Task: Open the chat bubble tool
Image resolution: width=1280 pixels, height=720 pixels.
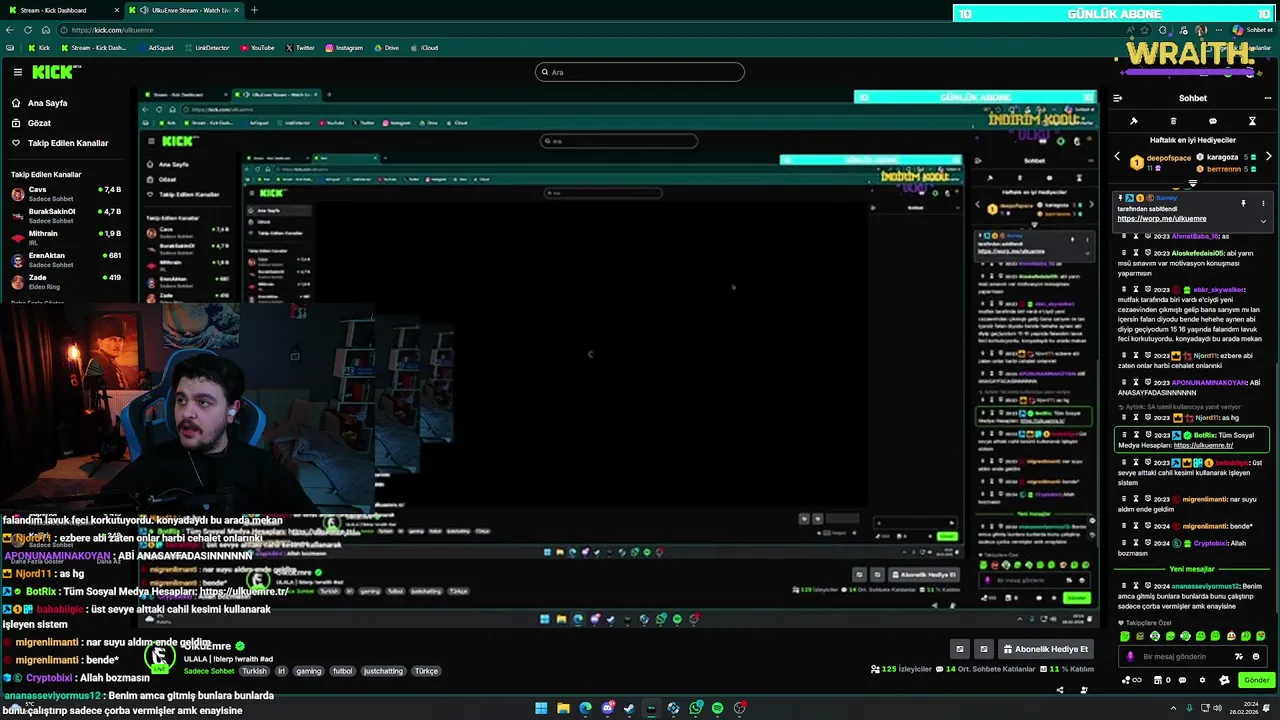Action: coord(1213,121)
